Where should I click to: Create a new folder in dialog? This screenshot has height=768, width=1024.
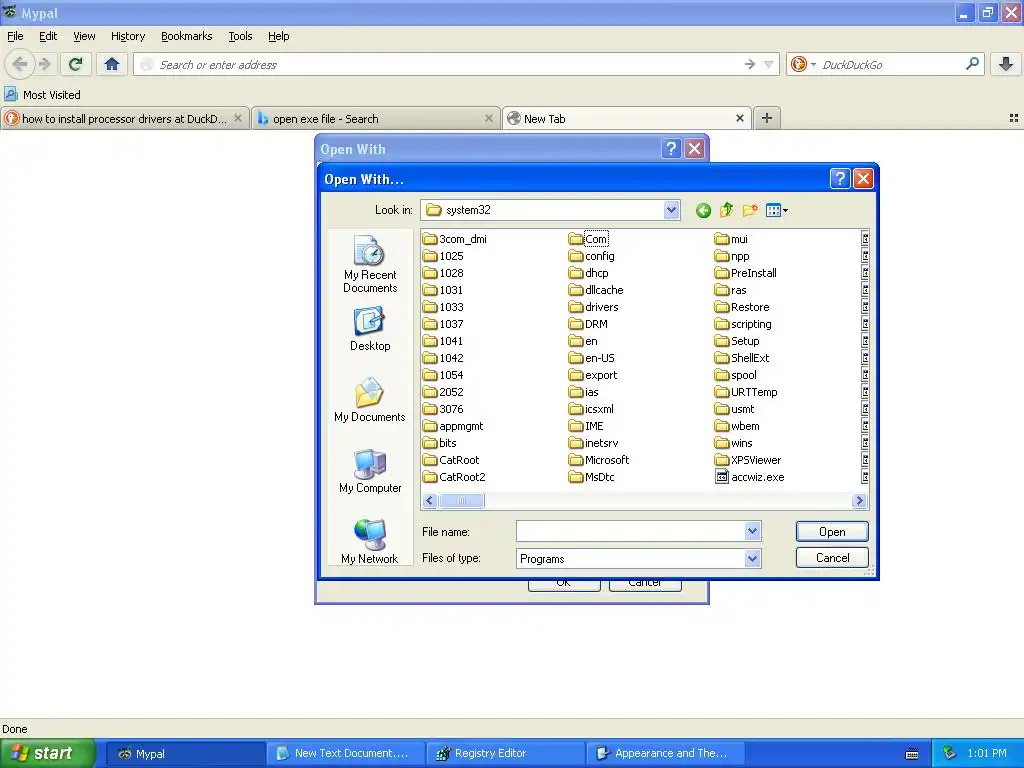click(x=750, y=210)
